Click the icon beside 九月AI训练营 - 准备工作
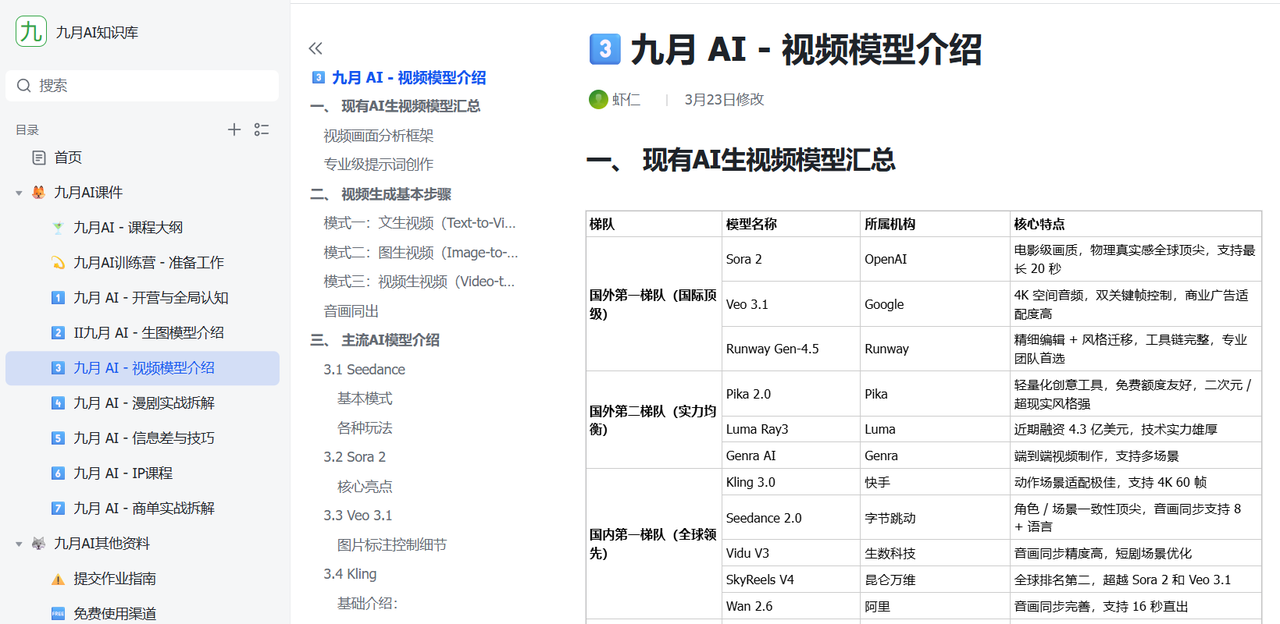The image size is (1280, 624). 58,262
